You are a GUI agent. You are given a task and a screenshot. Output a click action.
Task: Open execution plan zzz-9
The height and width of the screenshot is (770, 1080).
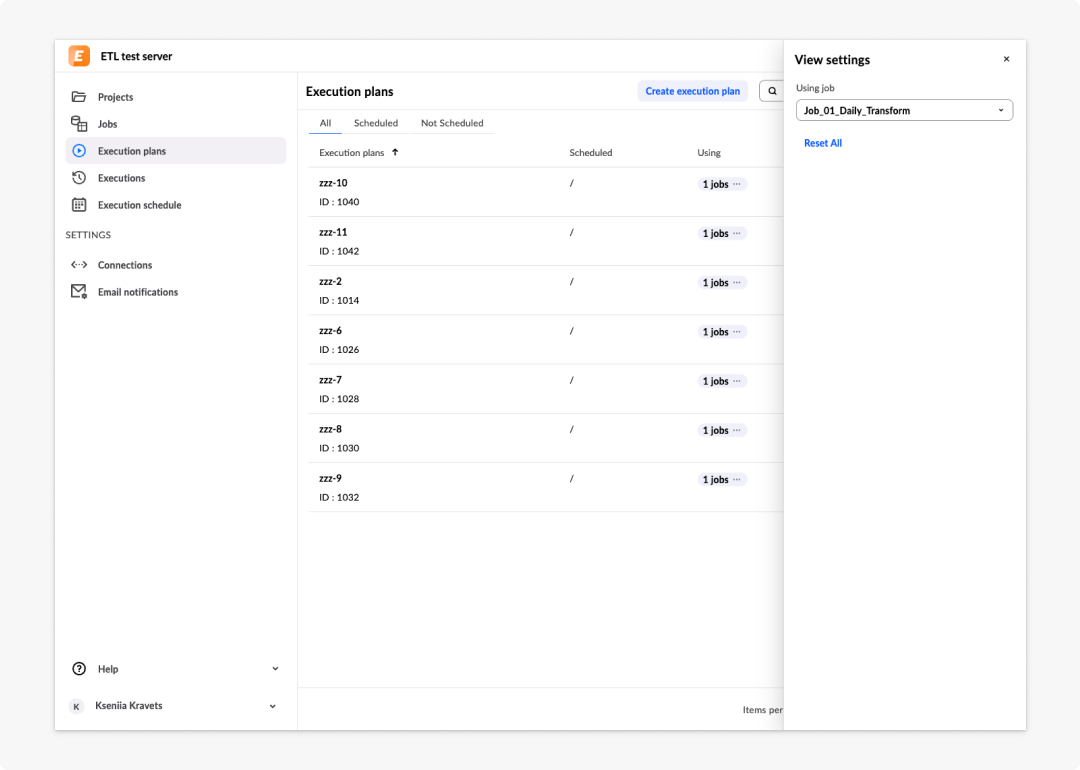coord(331,478)
